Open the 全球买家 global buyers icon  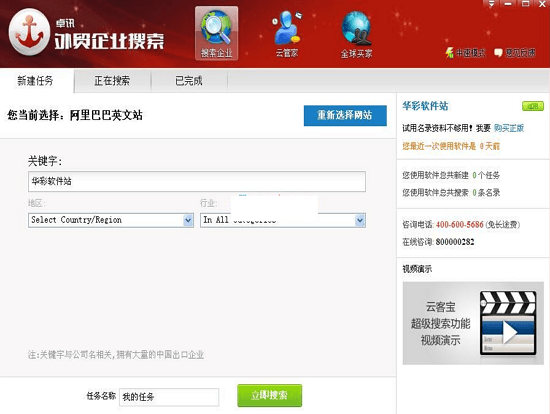(x=356, y=34)
